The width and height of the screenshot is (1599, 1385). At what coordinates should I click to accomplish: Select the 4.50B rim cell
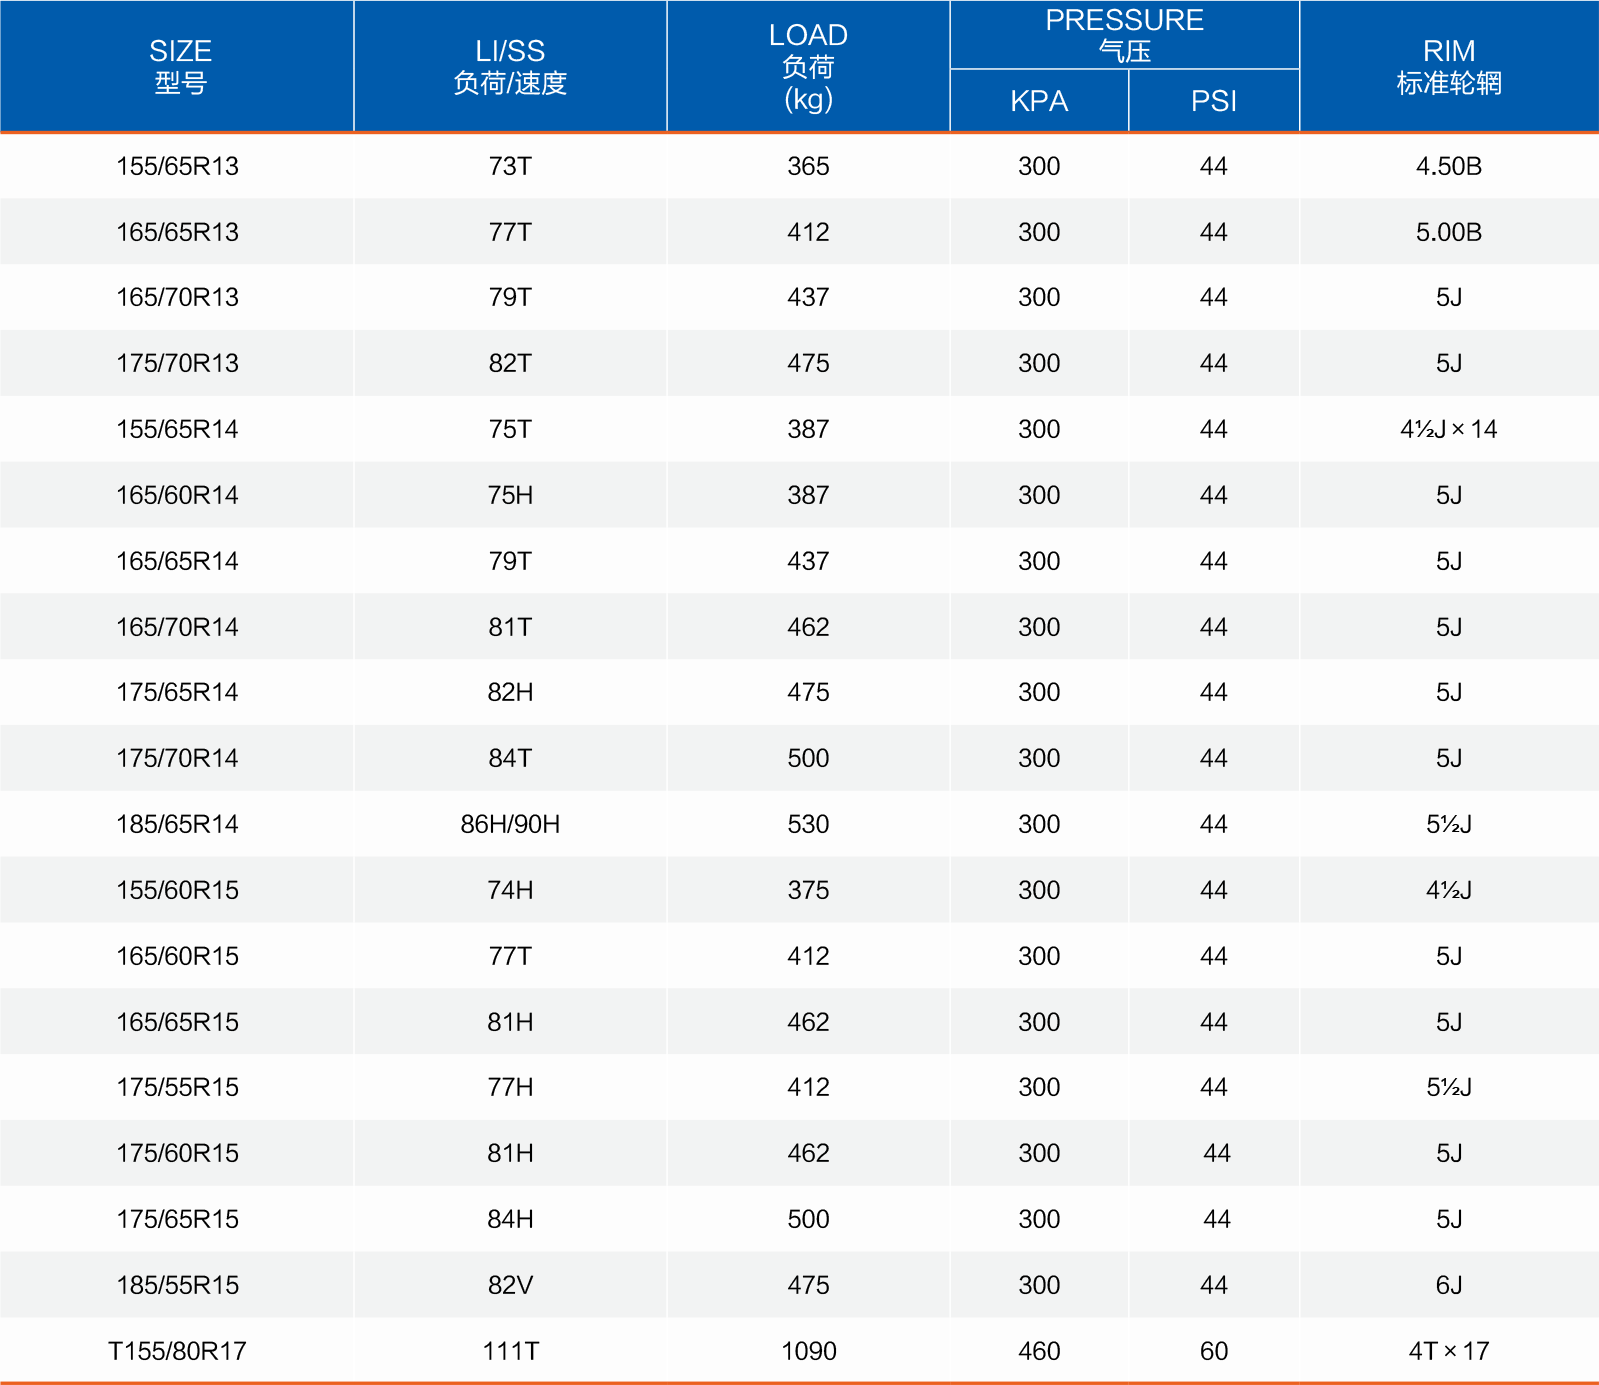click(x=1449, y=166)
